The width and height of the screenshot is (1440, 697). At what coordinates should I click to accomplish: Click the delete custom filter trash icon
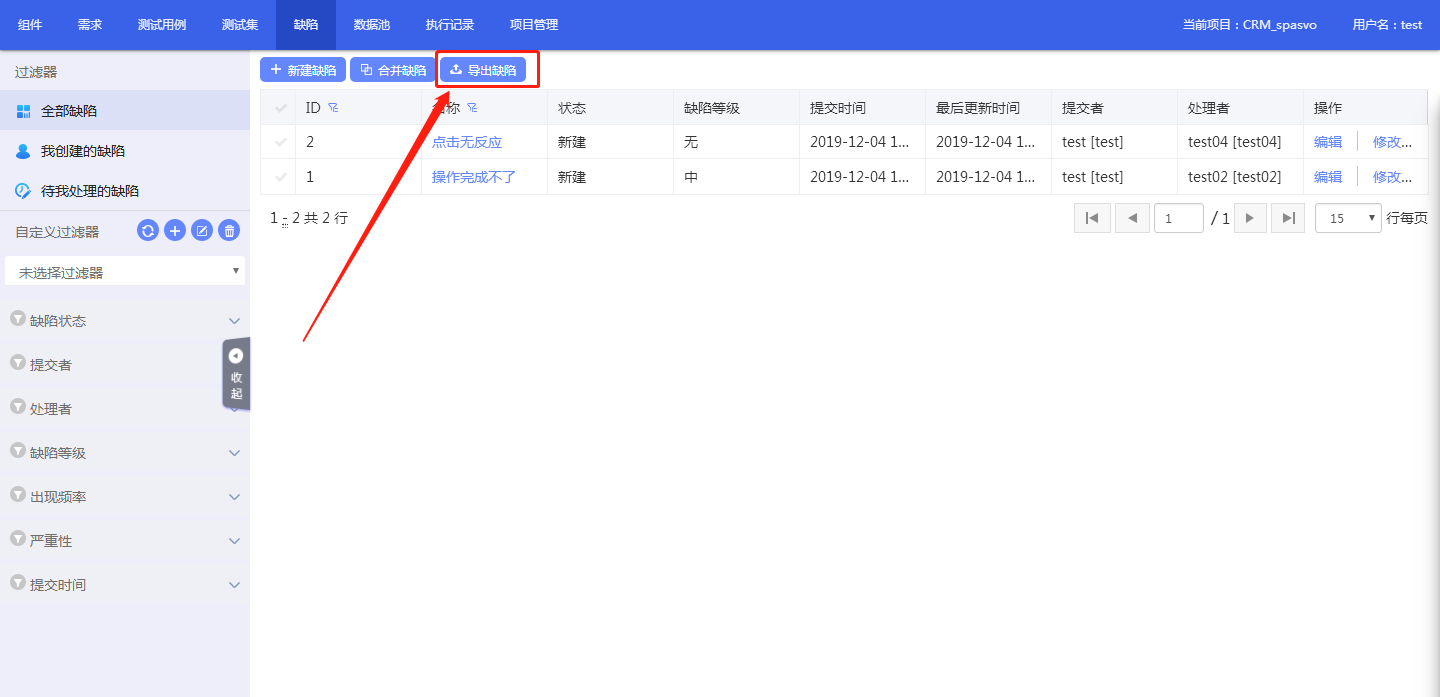(x=229, y=231)
